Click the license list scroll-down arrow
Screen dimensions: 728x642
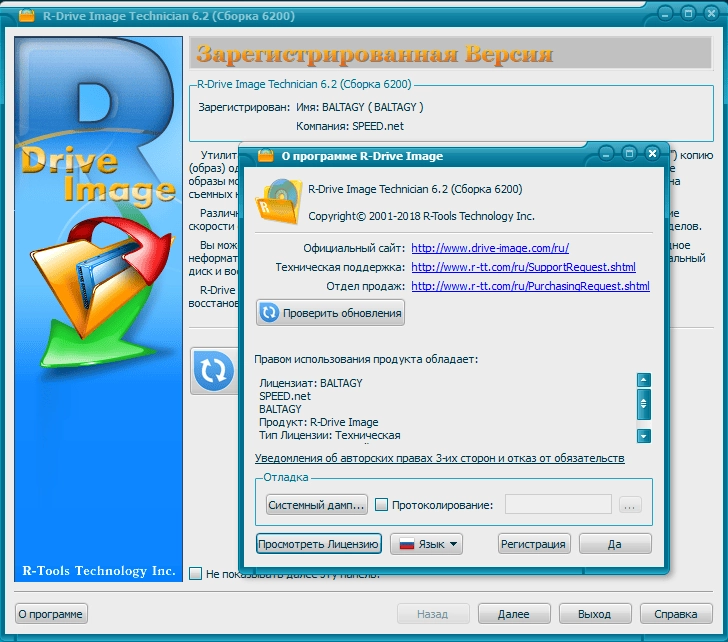644,436
